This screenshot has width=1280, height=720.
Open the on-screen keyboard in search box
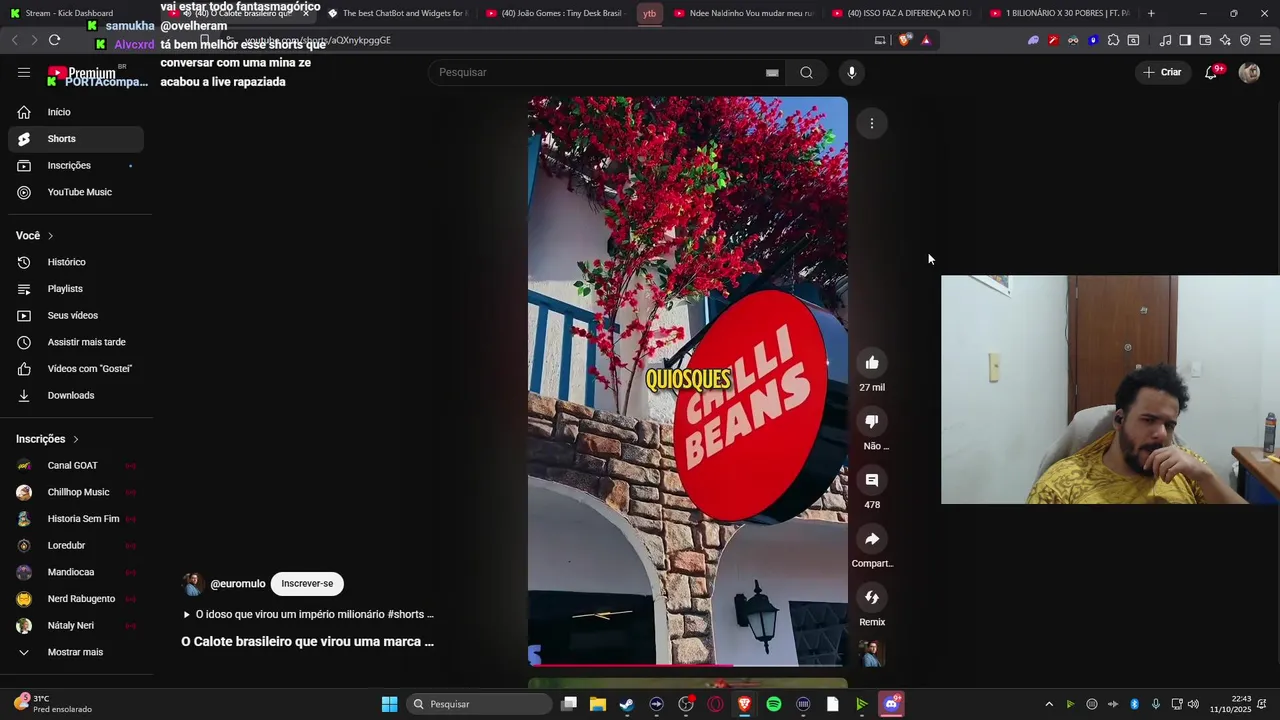click(x=772, y=72)
